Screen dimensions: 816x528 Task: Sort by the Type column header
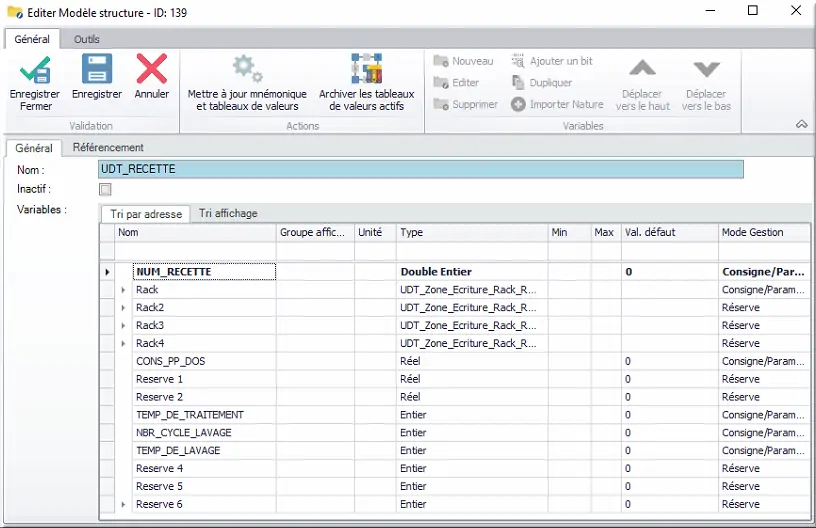click(471, 233)
